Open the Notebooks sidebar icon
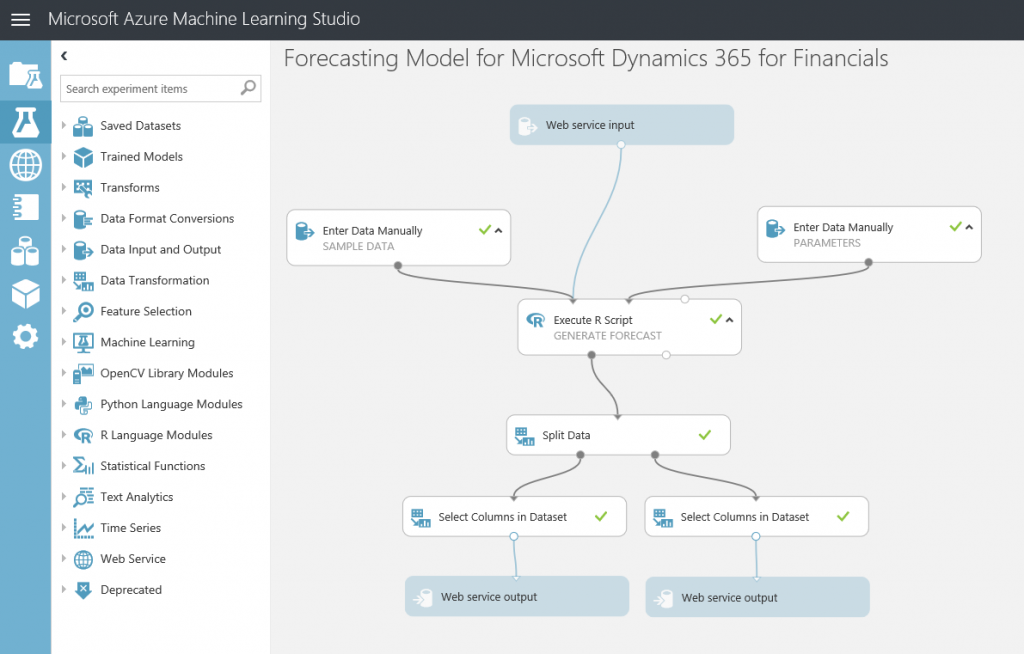The width and height of the screenshot is (1024, 654). pos(25,207)
